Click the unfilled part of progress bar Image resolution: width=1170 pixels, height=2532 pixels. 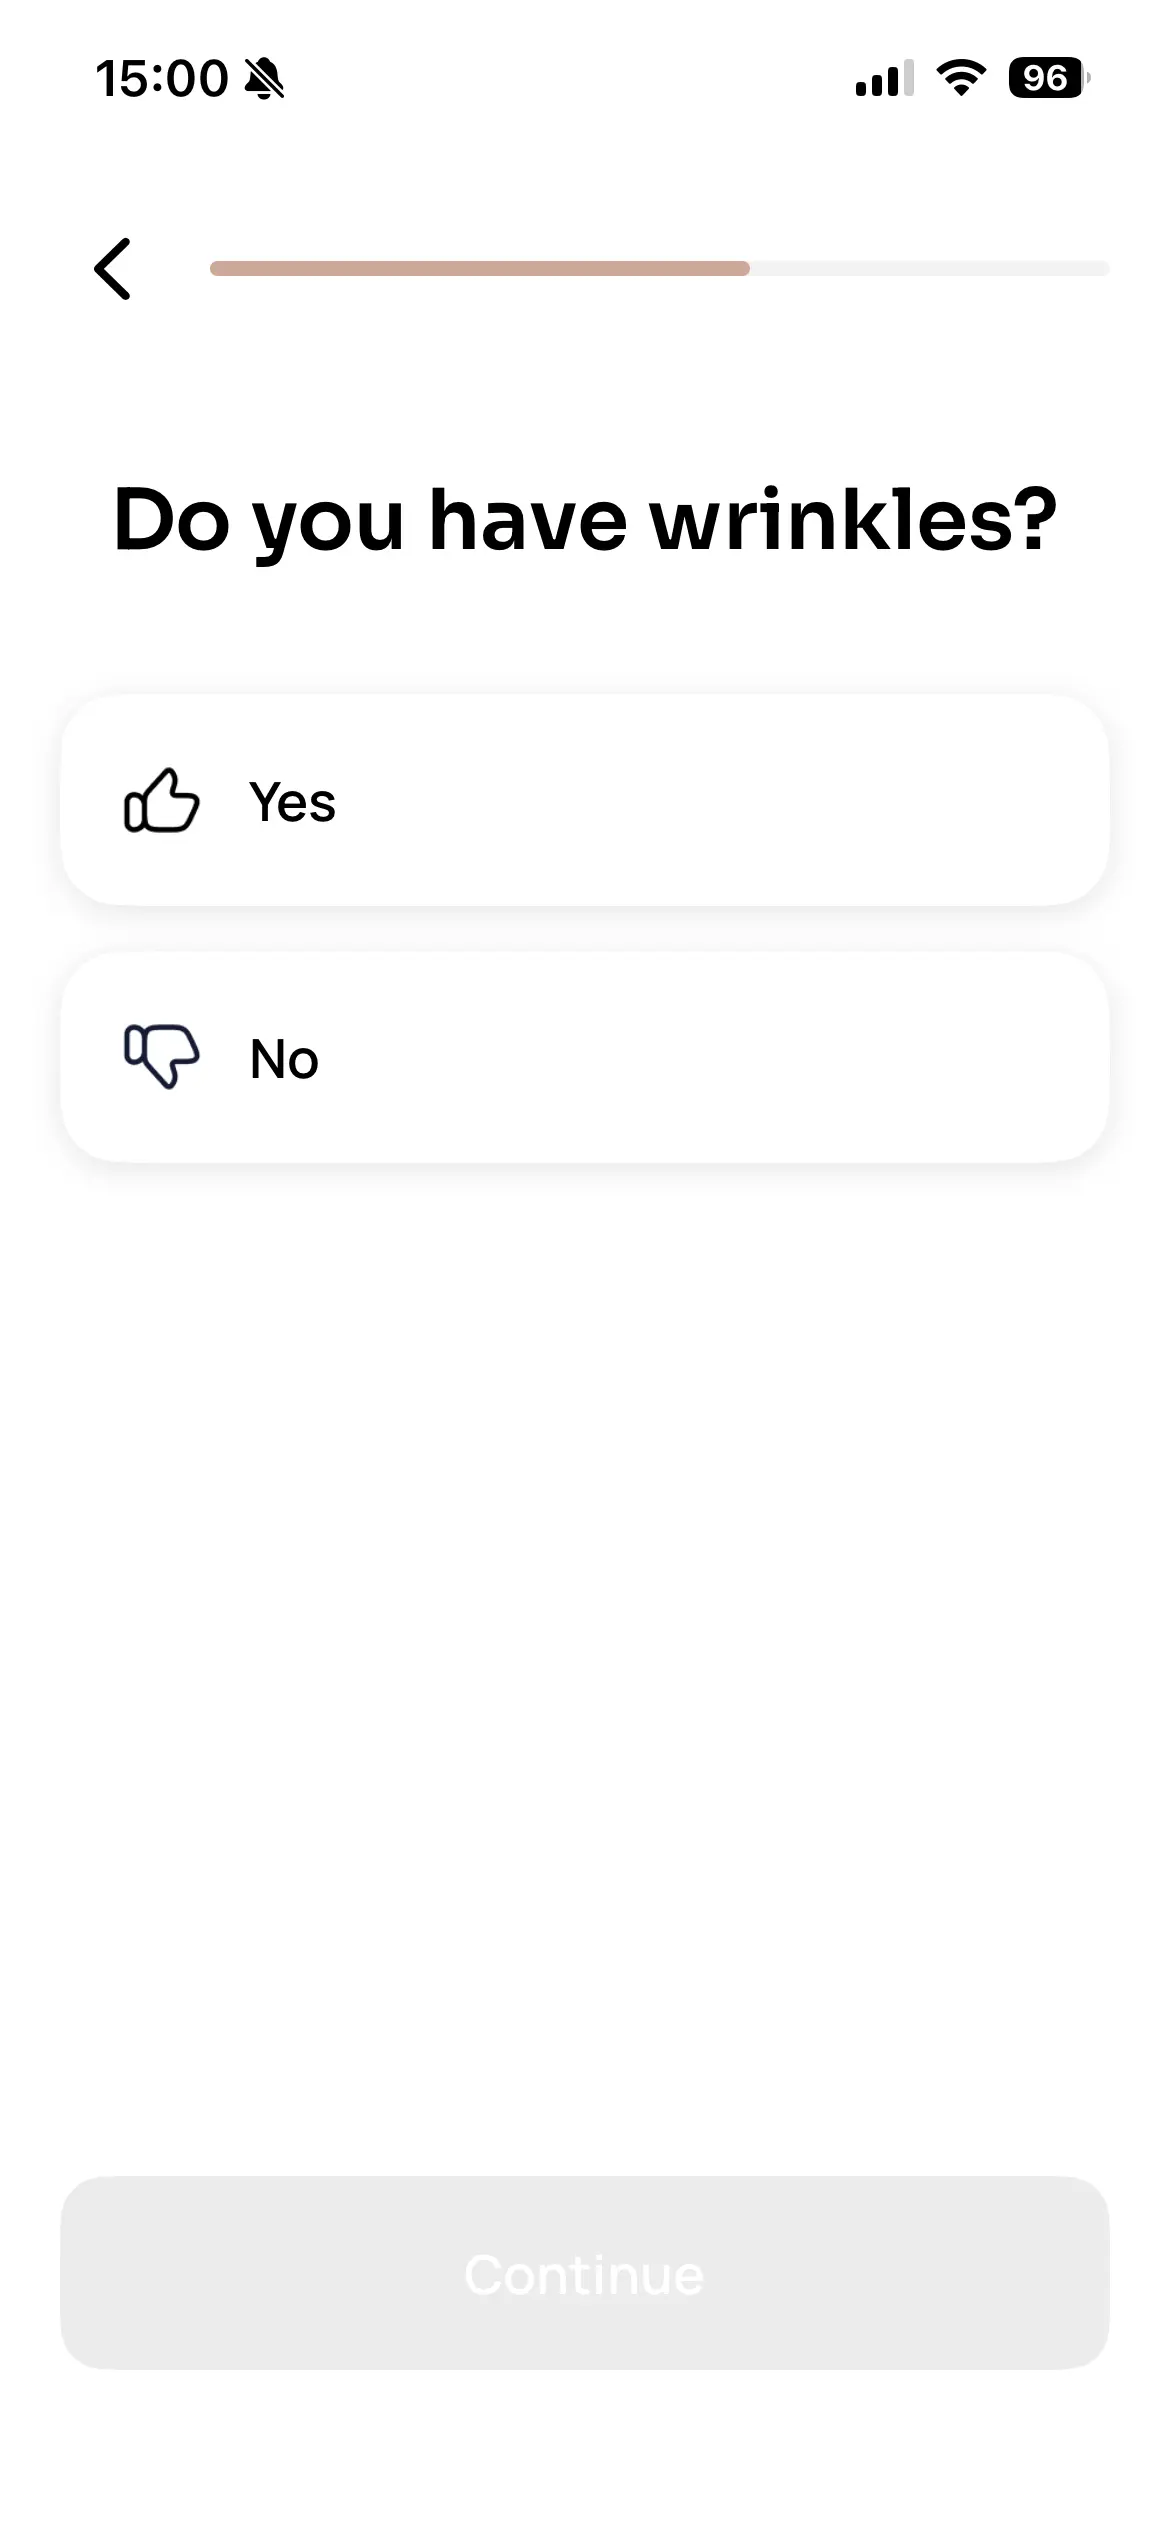tap(930, 268)
